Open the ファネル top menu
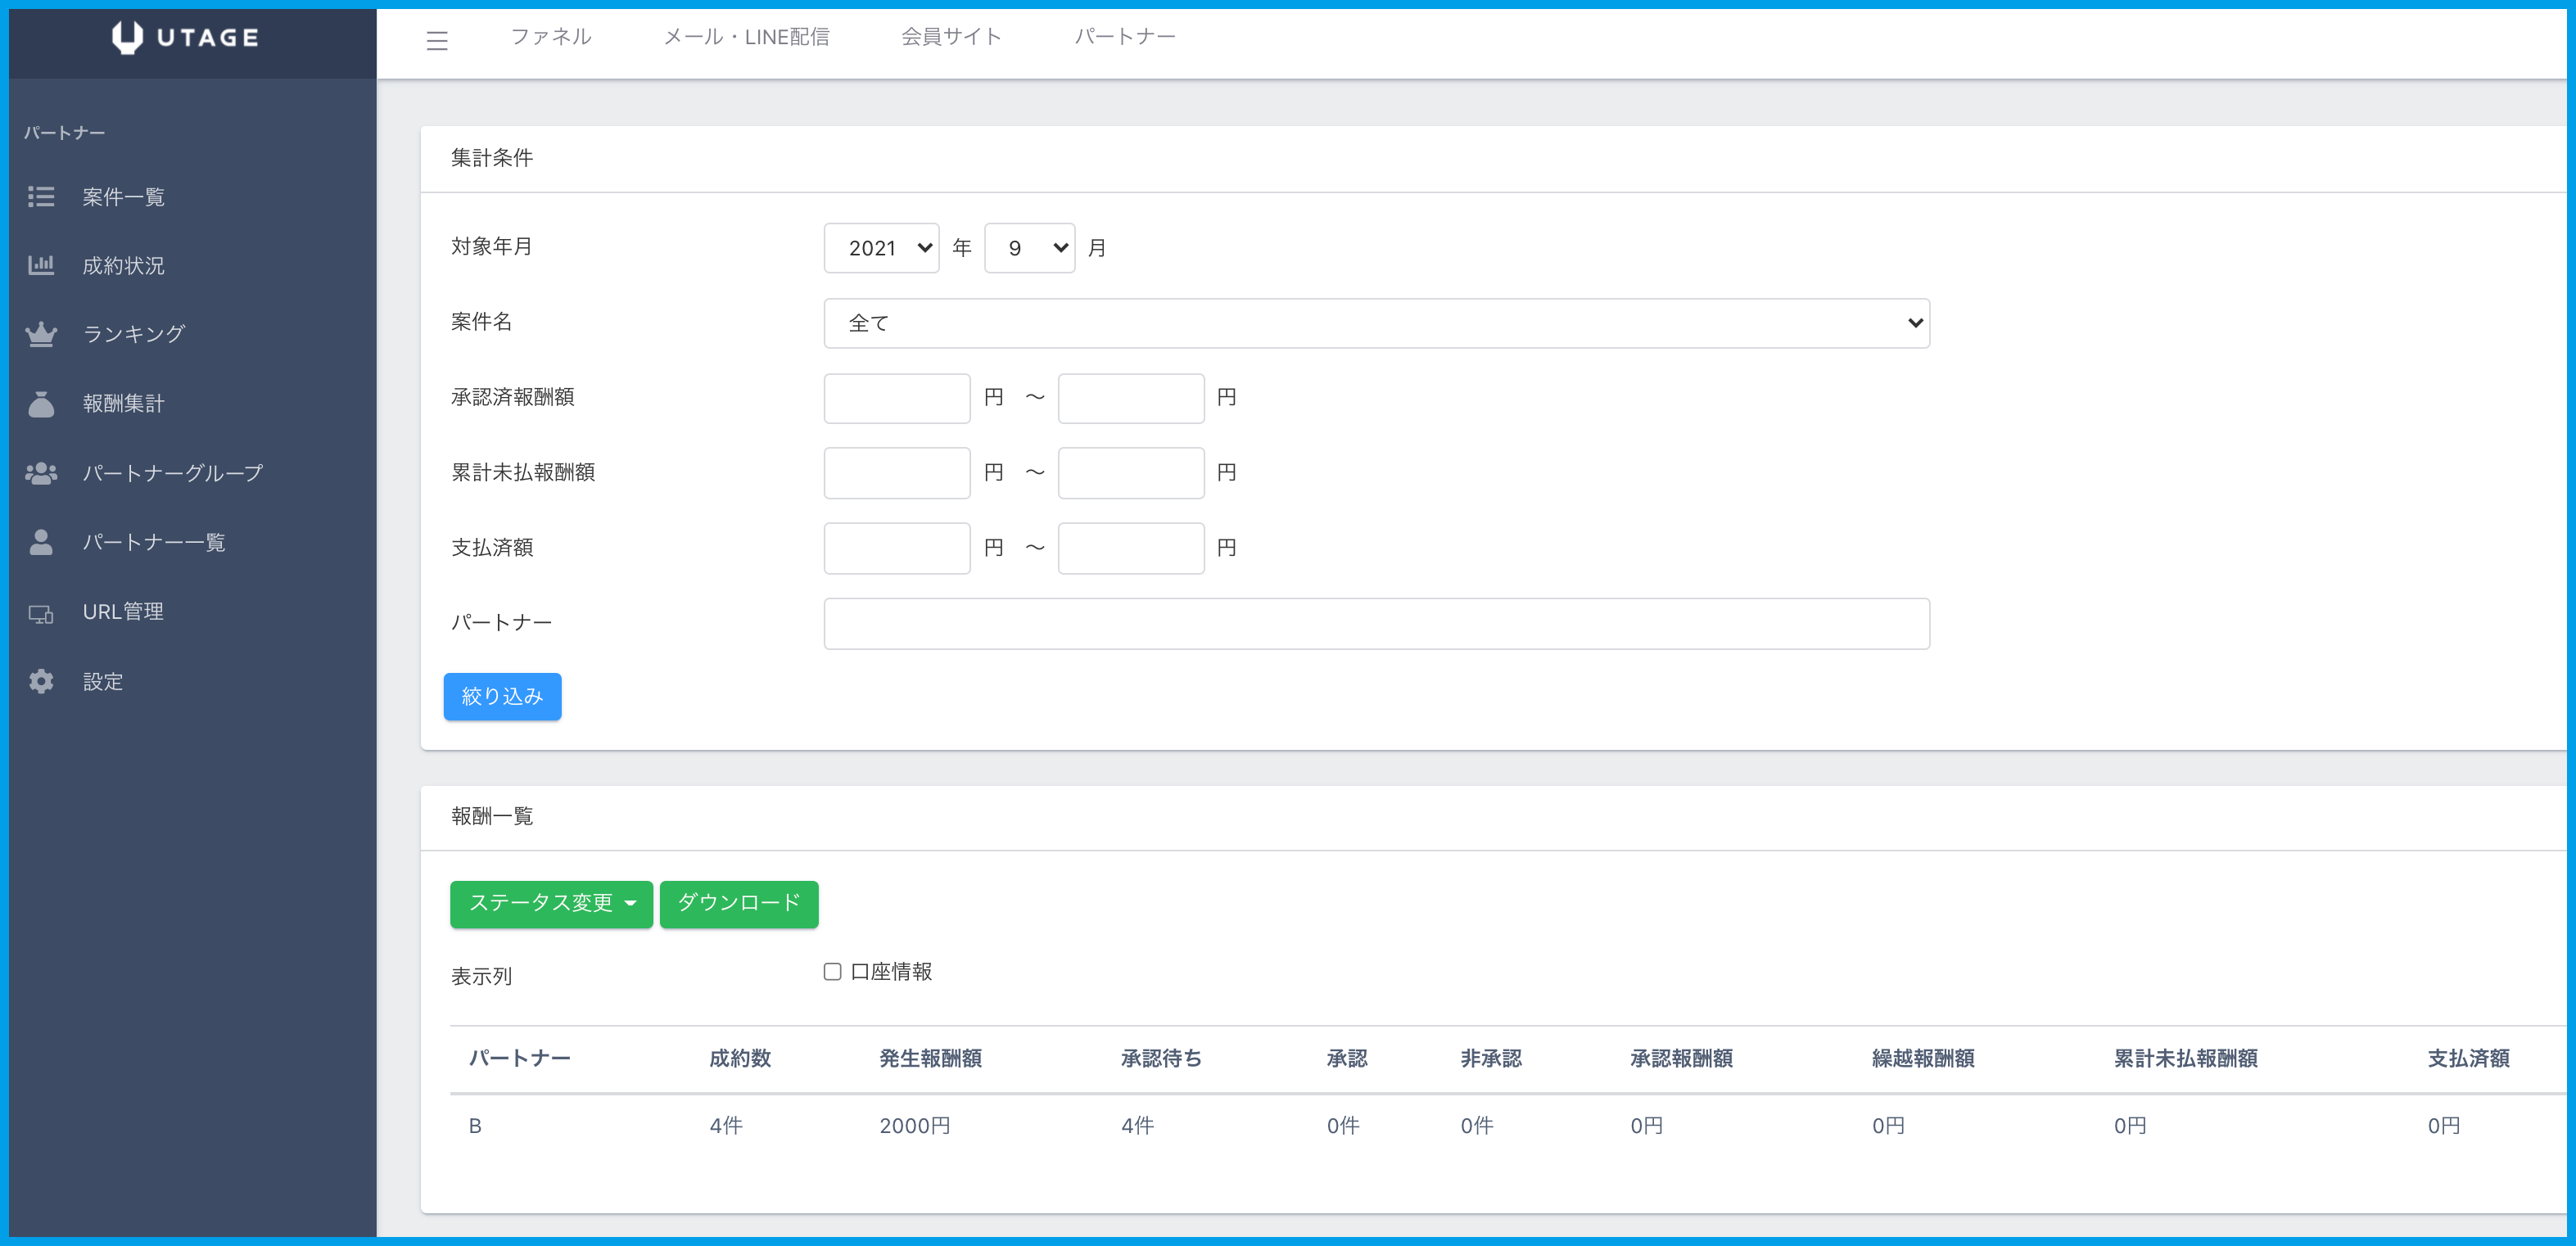Viewport: 2576px width, 1246px height. (x=551, y=37)
